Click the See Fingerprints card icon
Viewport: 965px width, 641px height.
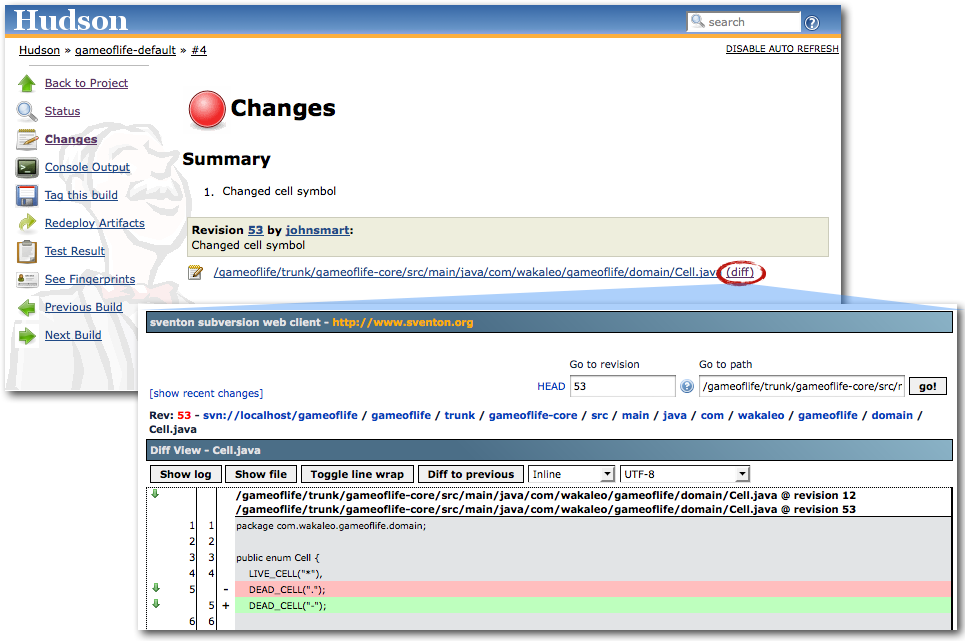tap(27, 279)
